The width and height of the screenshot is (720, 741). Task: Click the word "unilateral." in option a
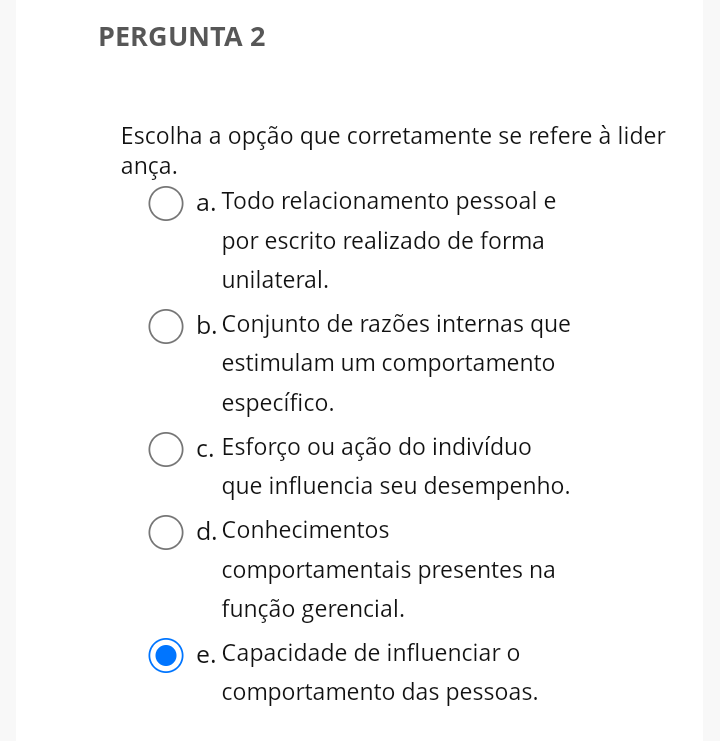click(275, 280)
